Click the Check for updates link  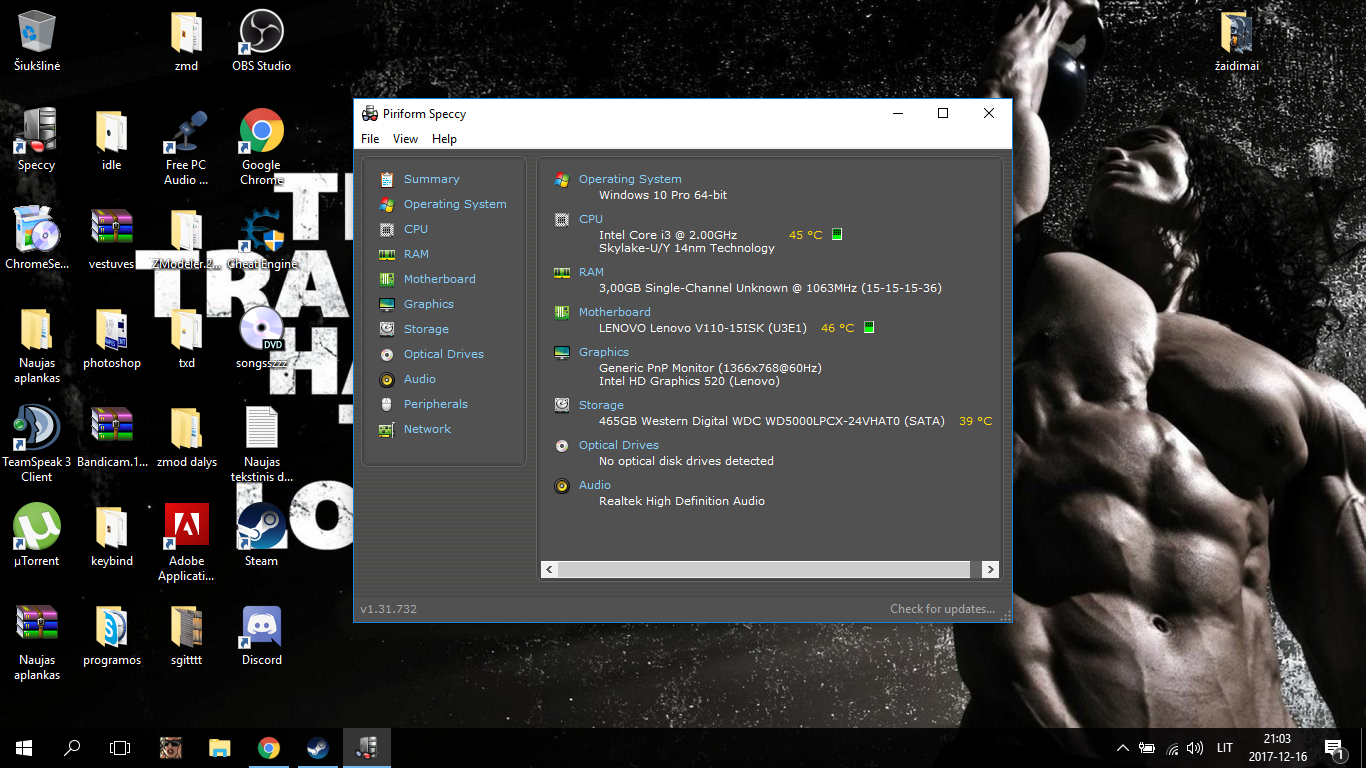click(942, 609)
